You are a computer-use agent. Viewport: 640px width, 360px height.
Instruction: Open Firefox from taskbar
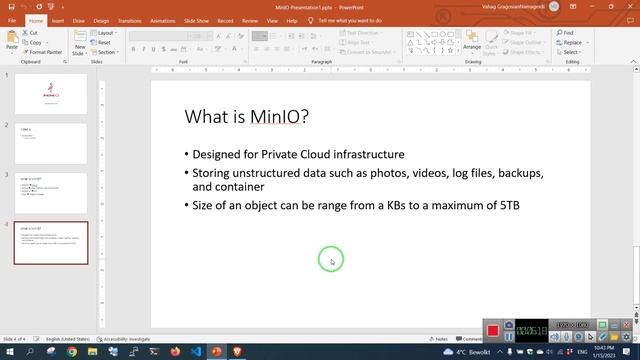pyautogui.click(x=175, y=351)
